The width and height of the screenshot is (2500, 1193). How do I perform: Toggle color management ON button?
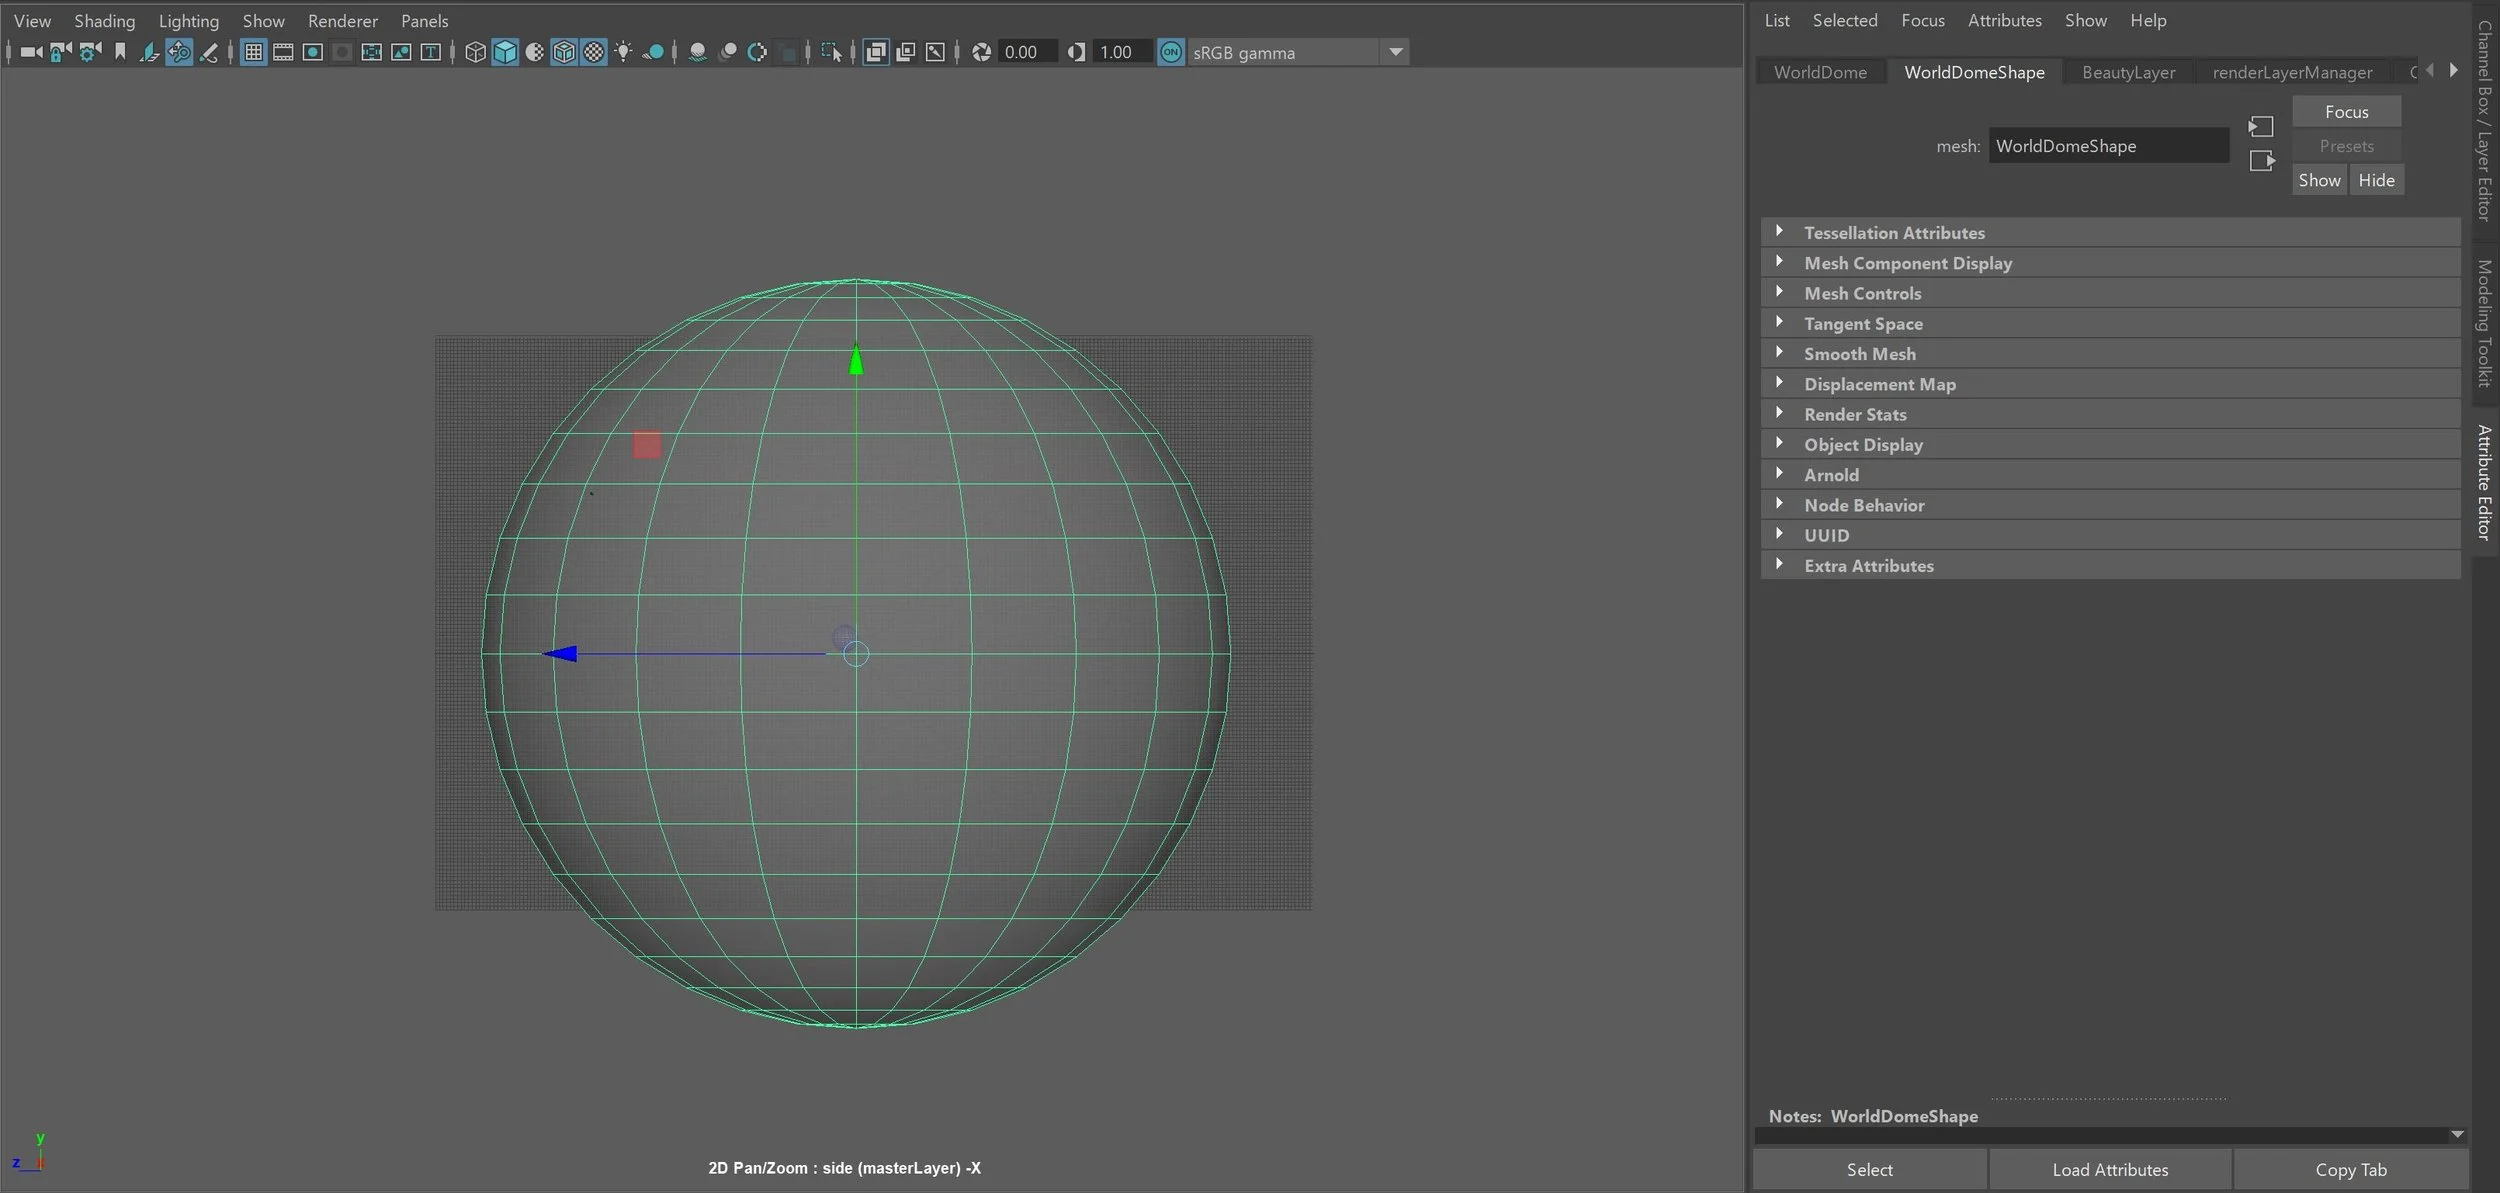(x=1170, y=52)
